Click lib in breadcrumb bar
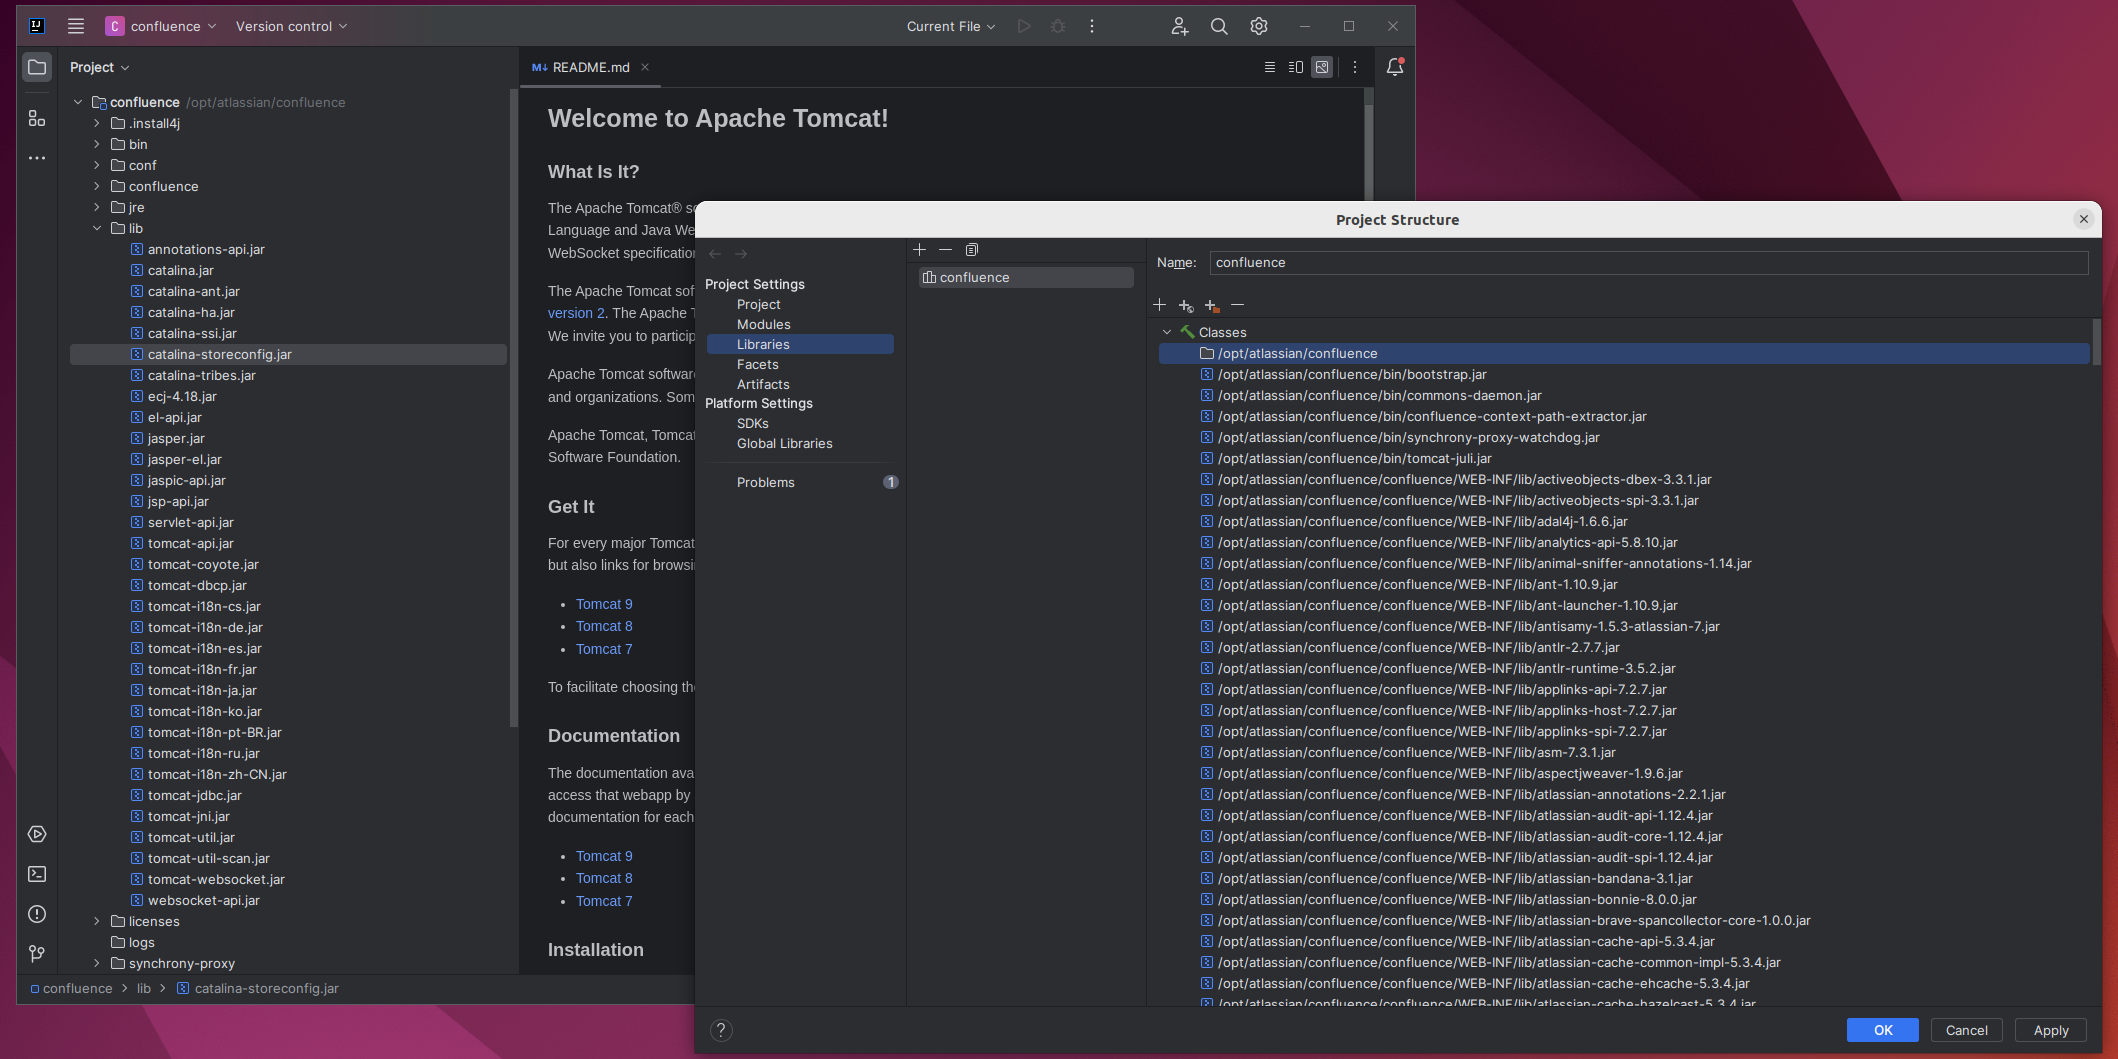Viewport: 2118px width, 1059px height. pyautogui.click(x=144, y=988)
